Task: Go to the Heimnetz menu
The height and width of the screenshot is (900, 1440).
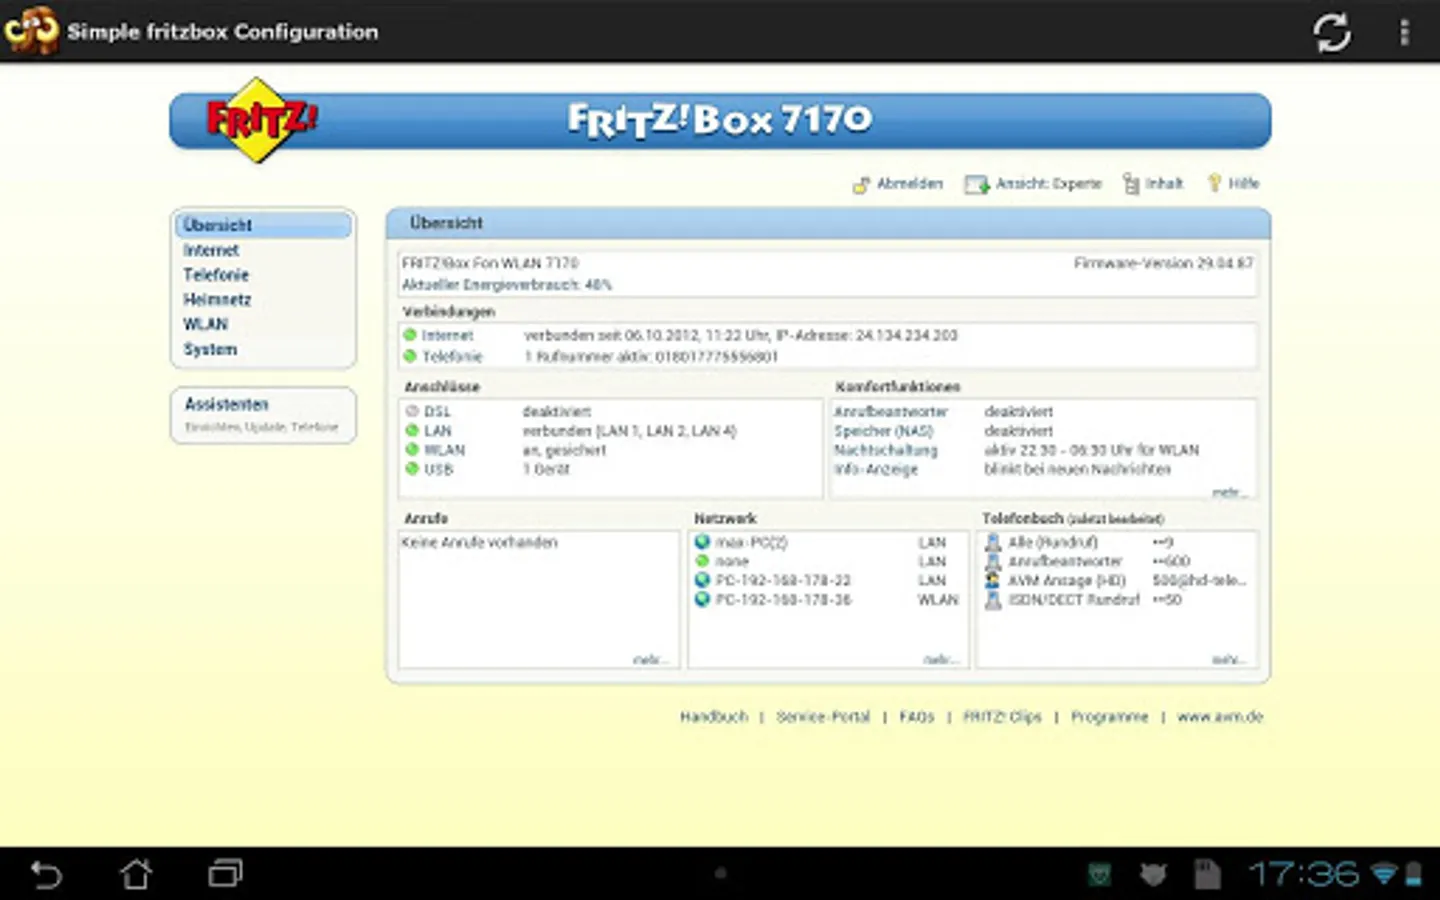Action: point(217,300)
